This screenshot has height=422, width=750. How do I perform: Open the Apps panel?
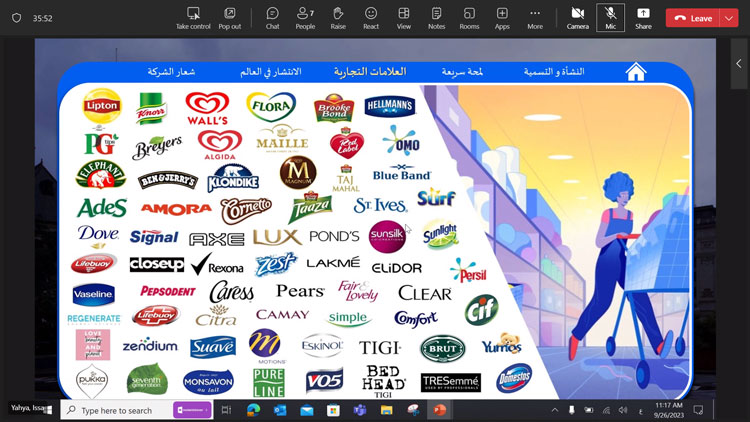tap(502, 17)
